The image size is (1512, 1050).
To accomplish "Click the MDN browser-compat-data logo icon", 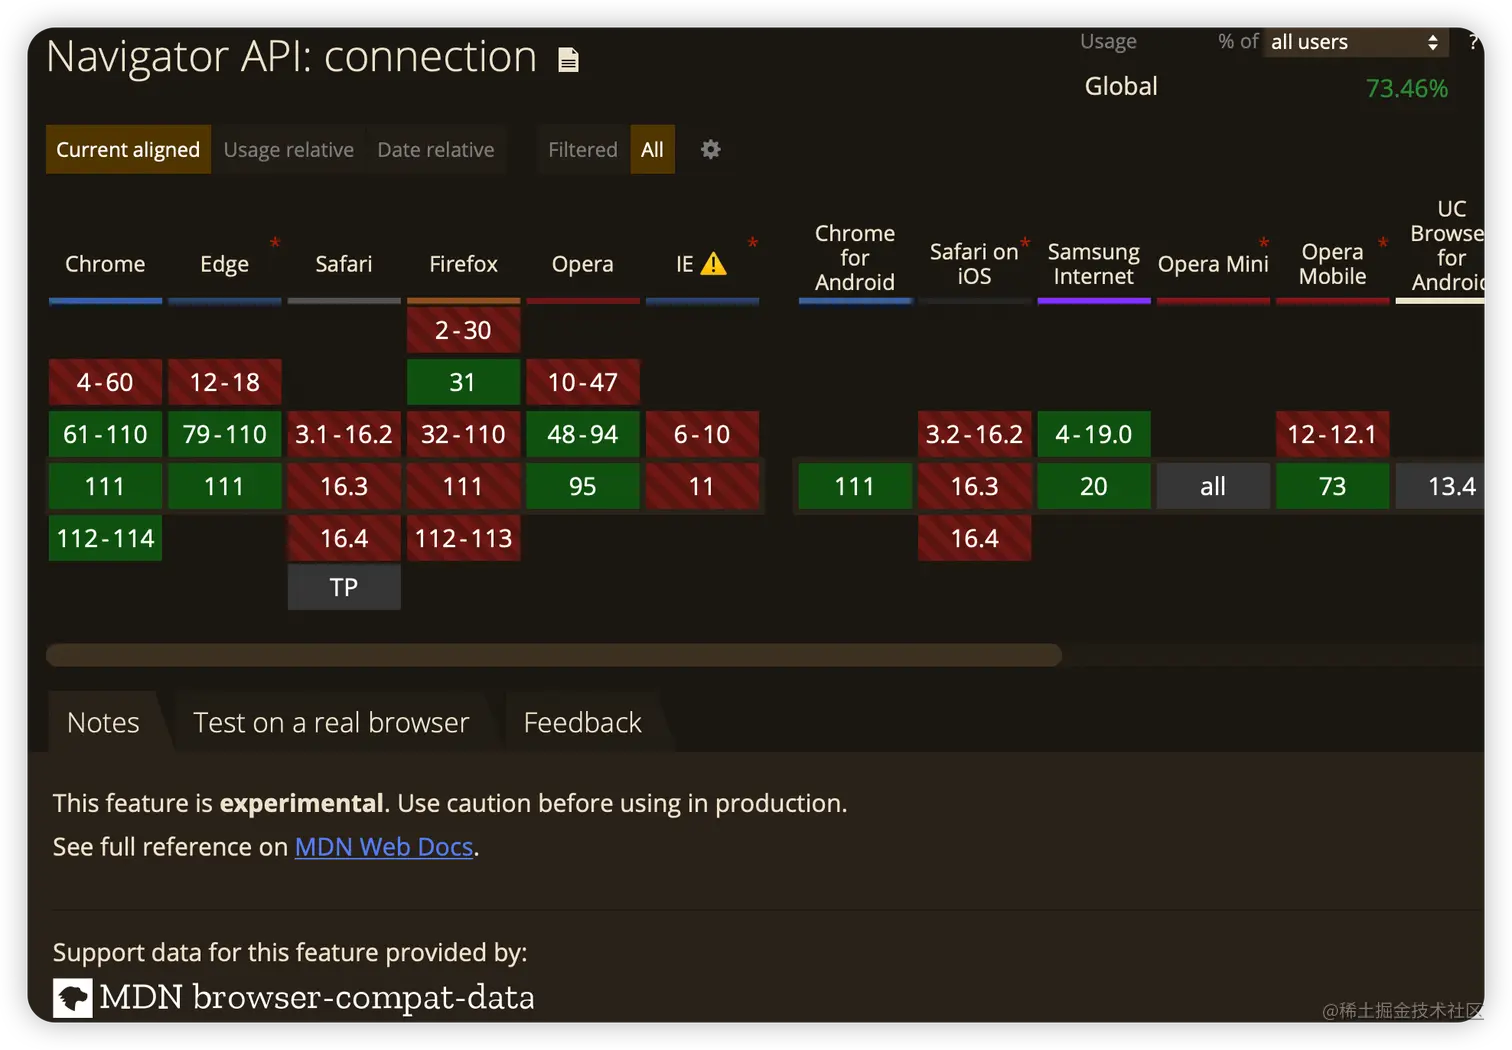I will click(72, 998).
